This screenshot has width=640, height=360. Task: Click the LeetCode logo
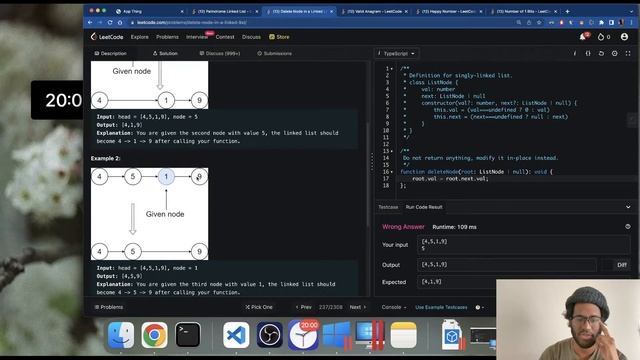point(107,37)
